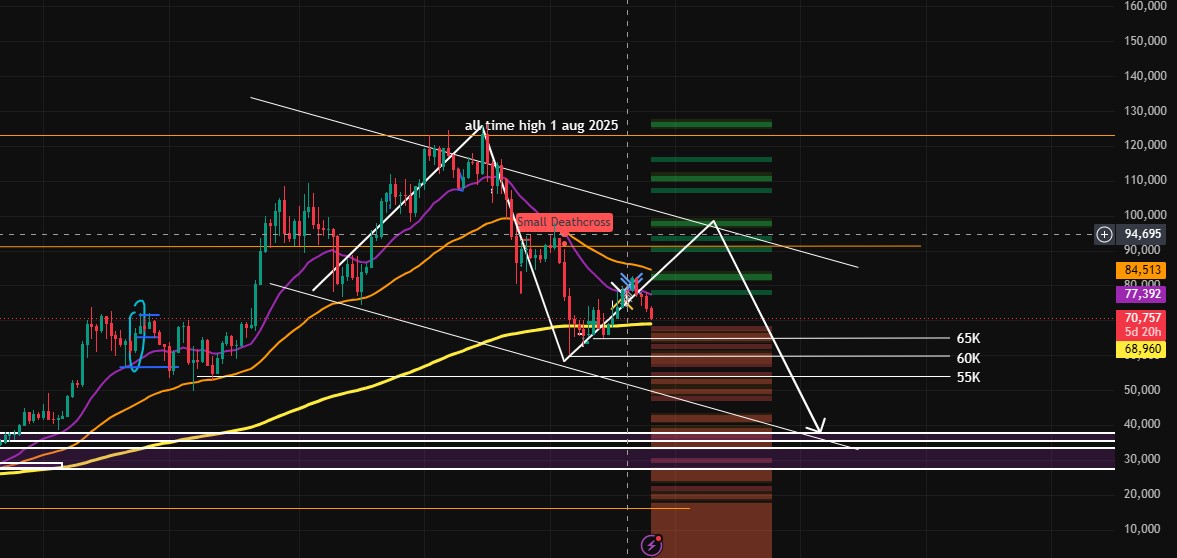Select the Small Deathcross label

[564, 222]
